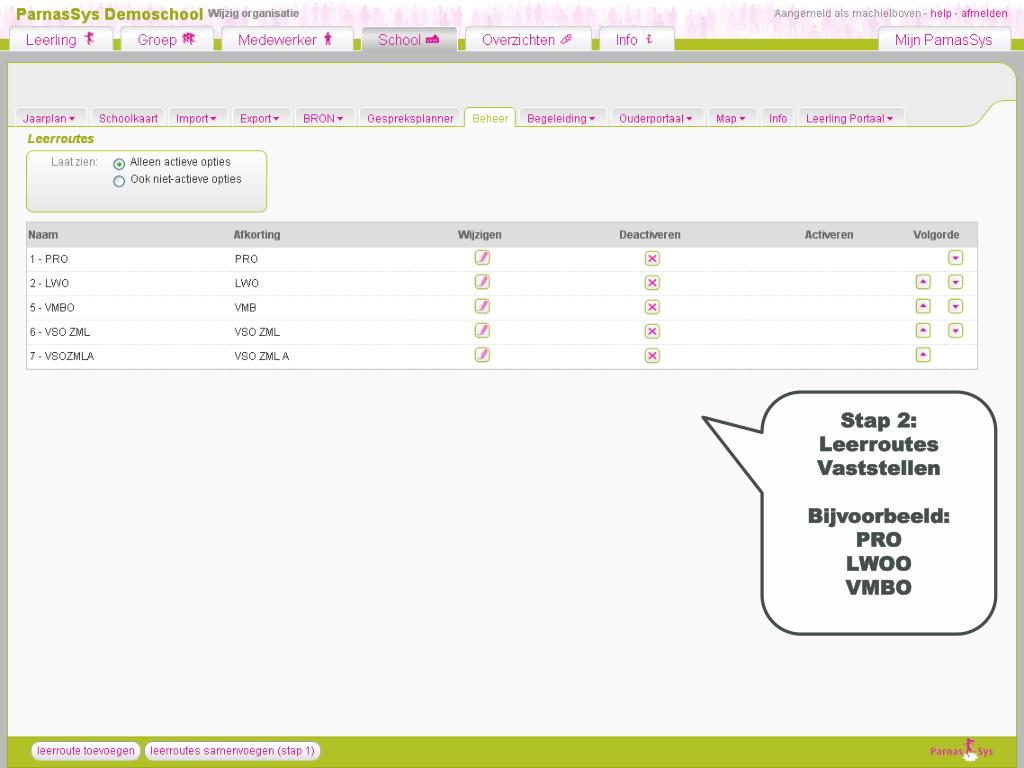
Task: Click the 'VSO ZML A' abbreviation cell
Action: pos(262,356)
